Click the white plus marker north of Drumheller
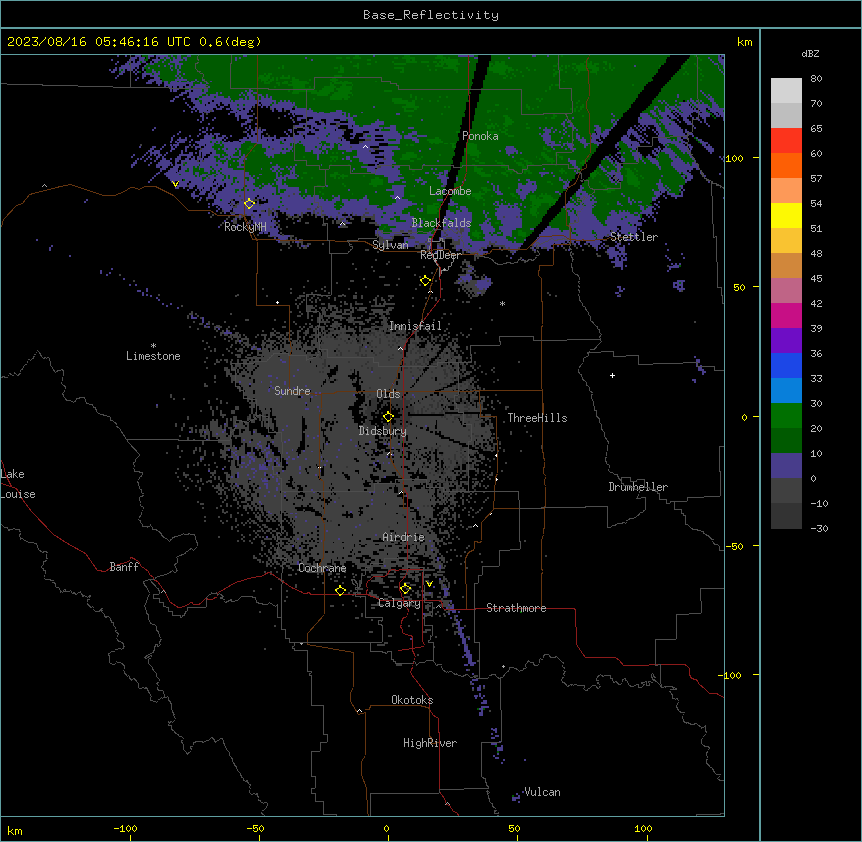The width and height of the screenshot is (862, 842). point(612,375)
